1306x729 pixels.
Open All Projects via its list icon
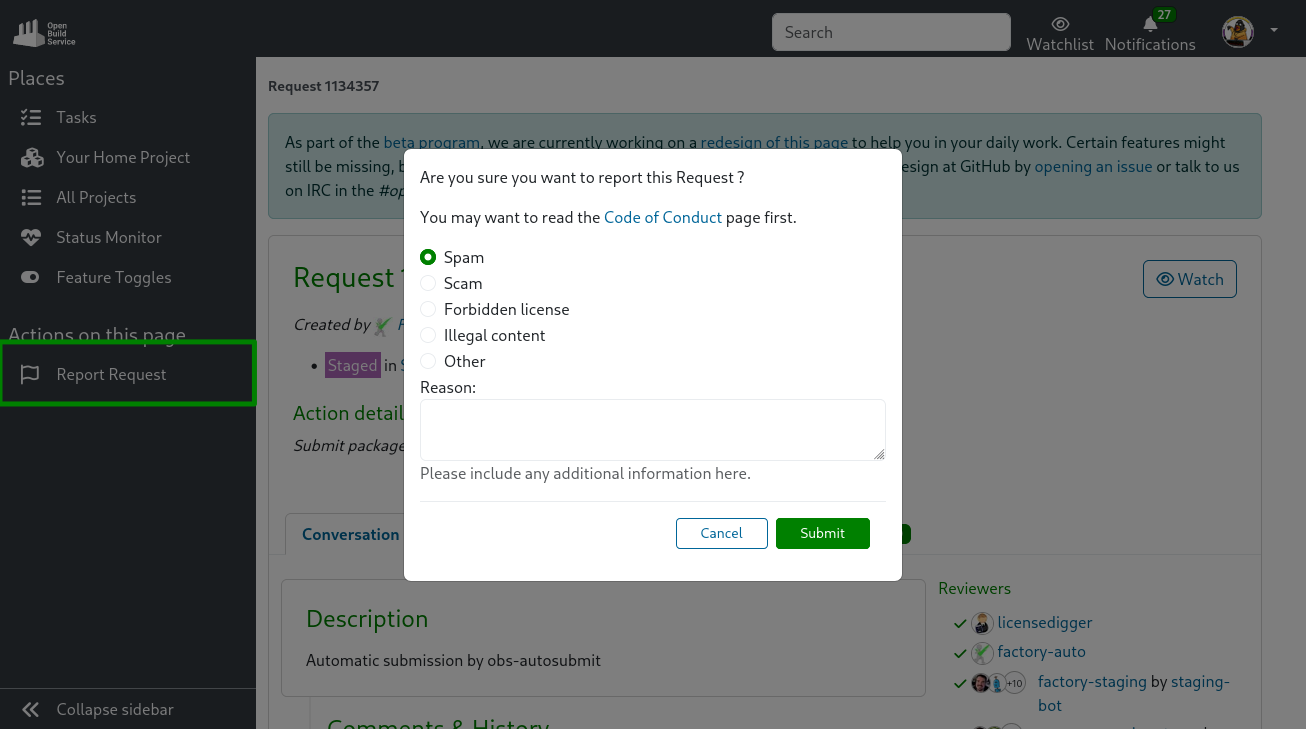pos(32,197)
